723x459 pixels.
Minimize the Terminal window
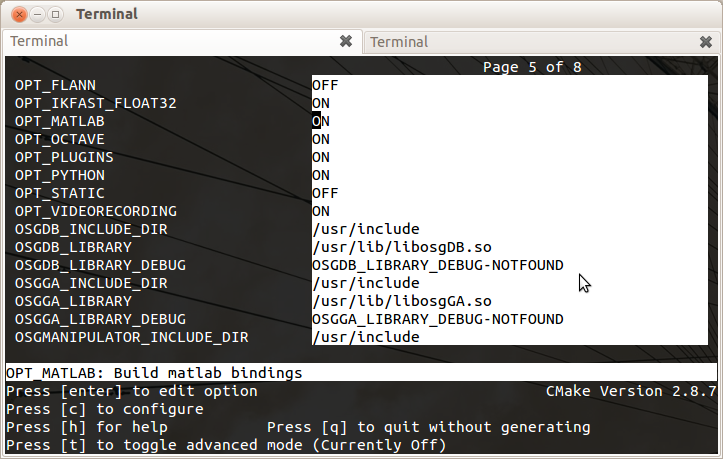click(35, 14)
